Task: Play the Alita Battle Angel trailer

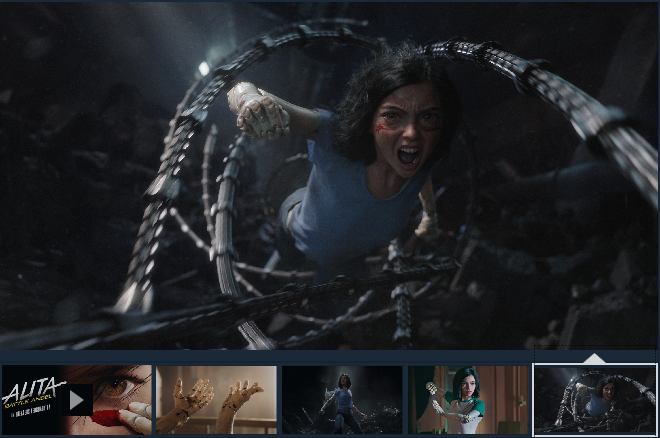Action: click(76, 400)
